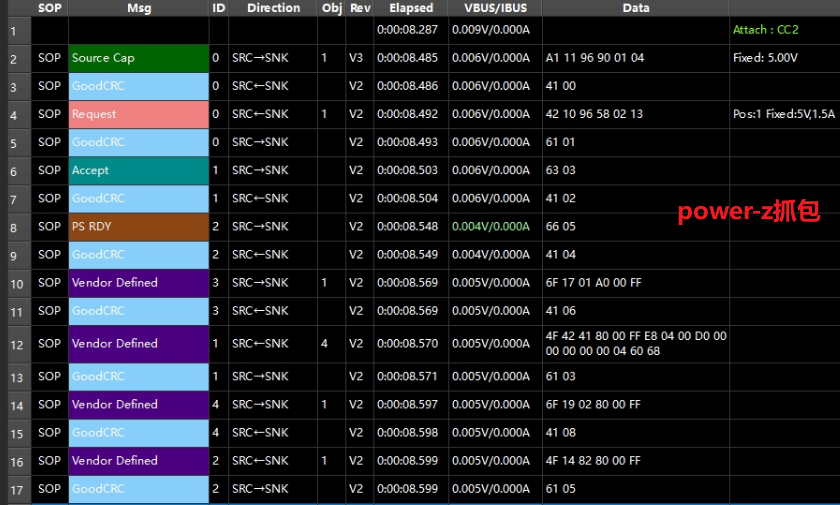Select Vendor Defined message in row 16
This screenshot has width=840, height=505.
(x=138, y=461)
